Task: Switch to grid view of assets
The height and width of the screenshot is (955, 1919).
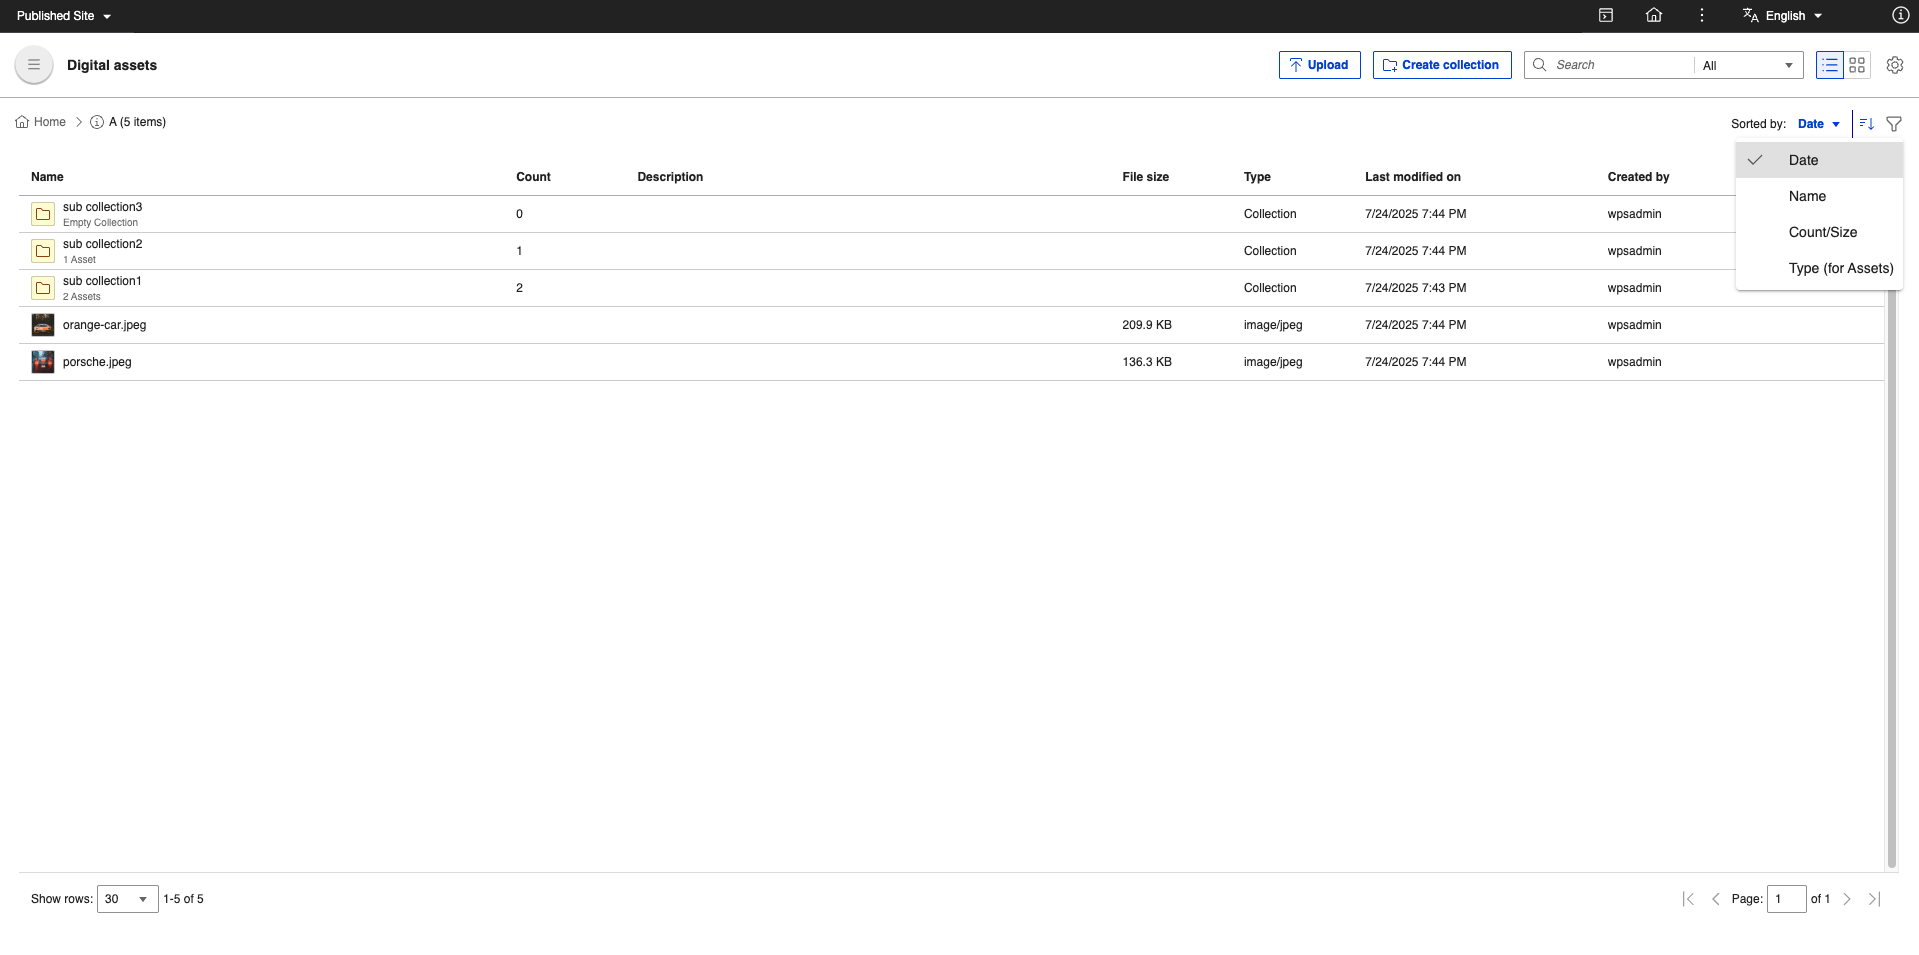Action: 1858,64
